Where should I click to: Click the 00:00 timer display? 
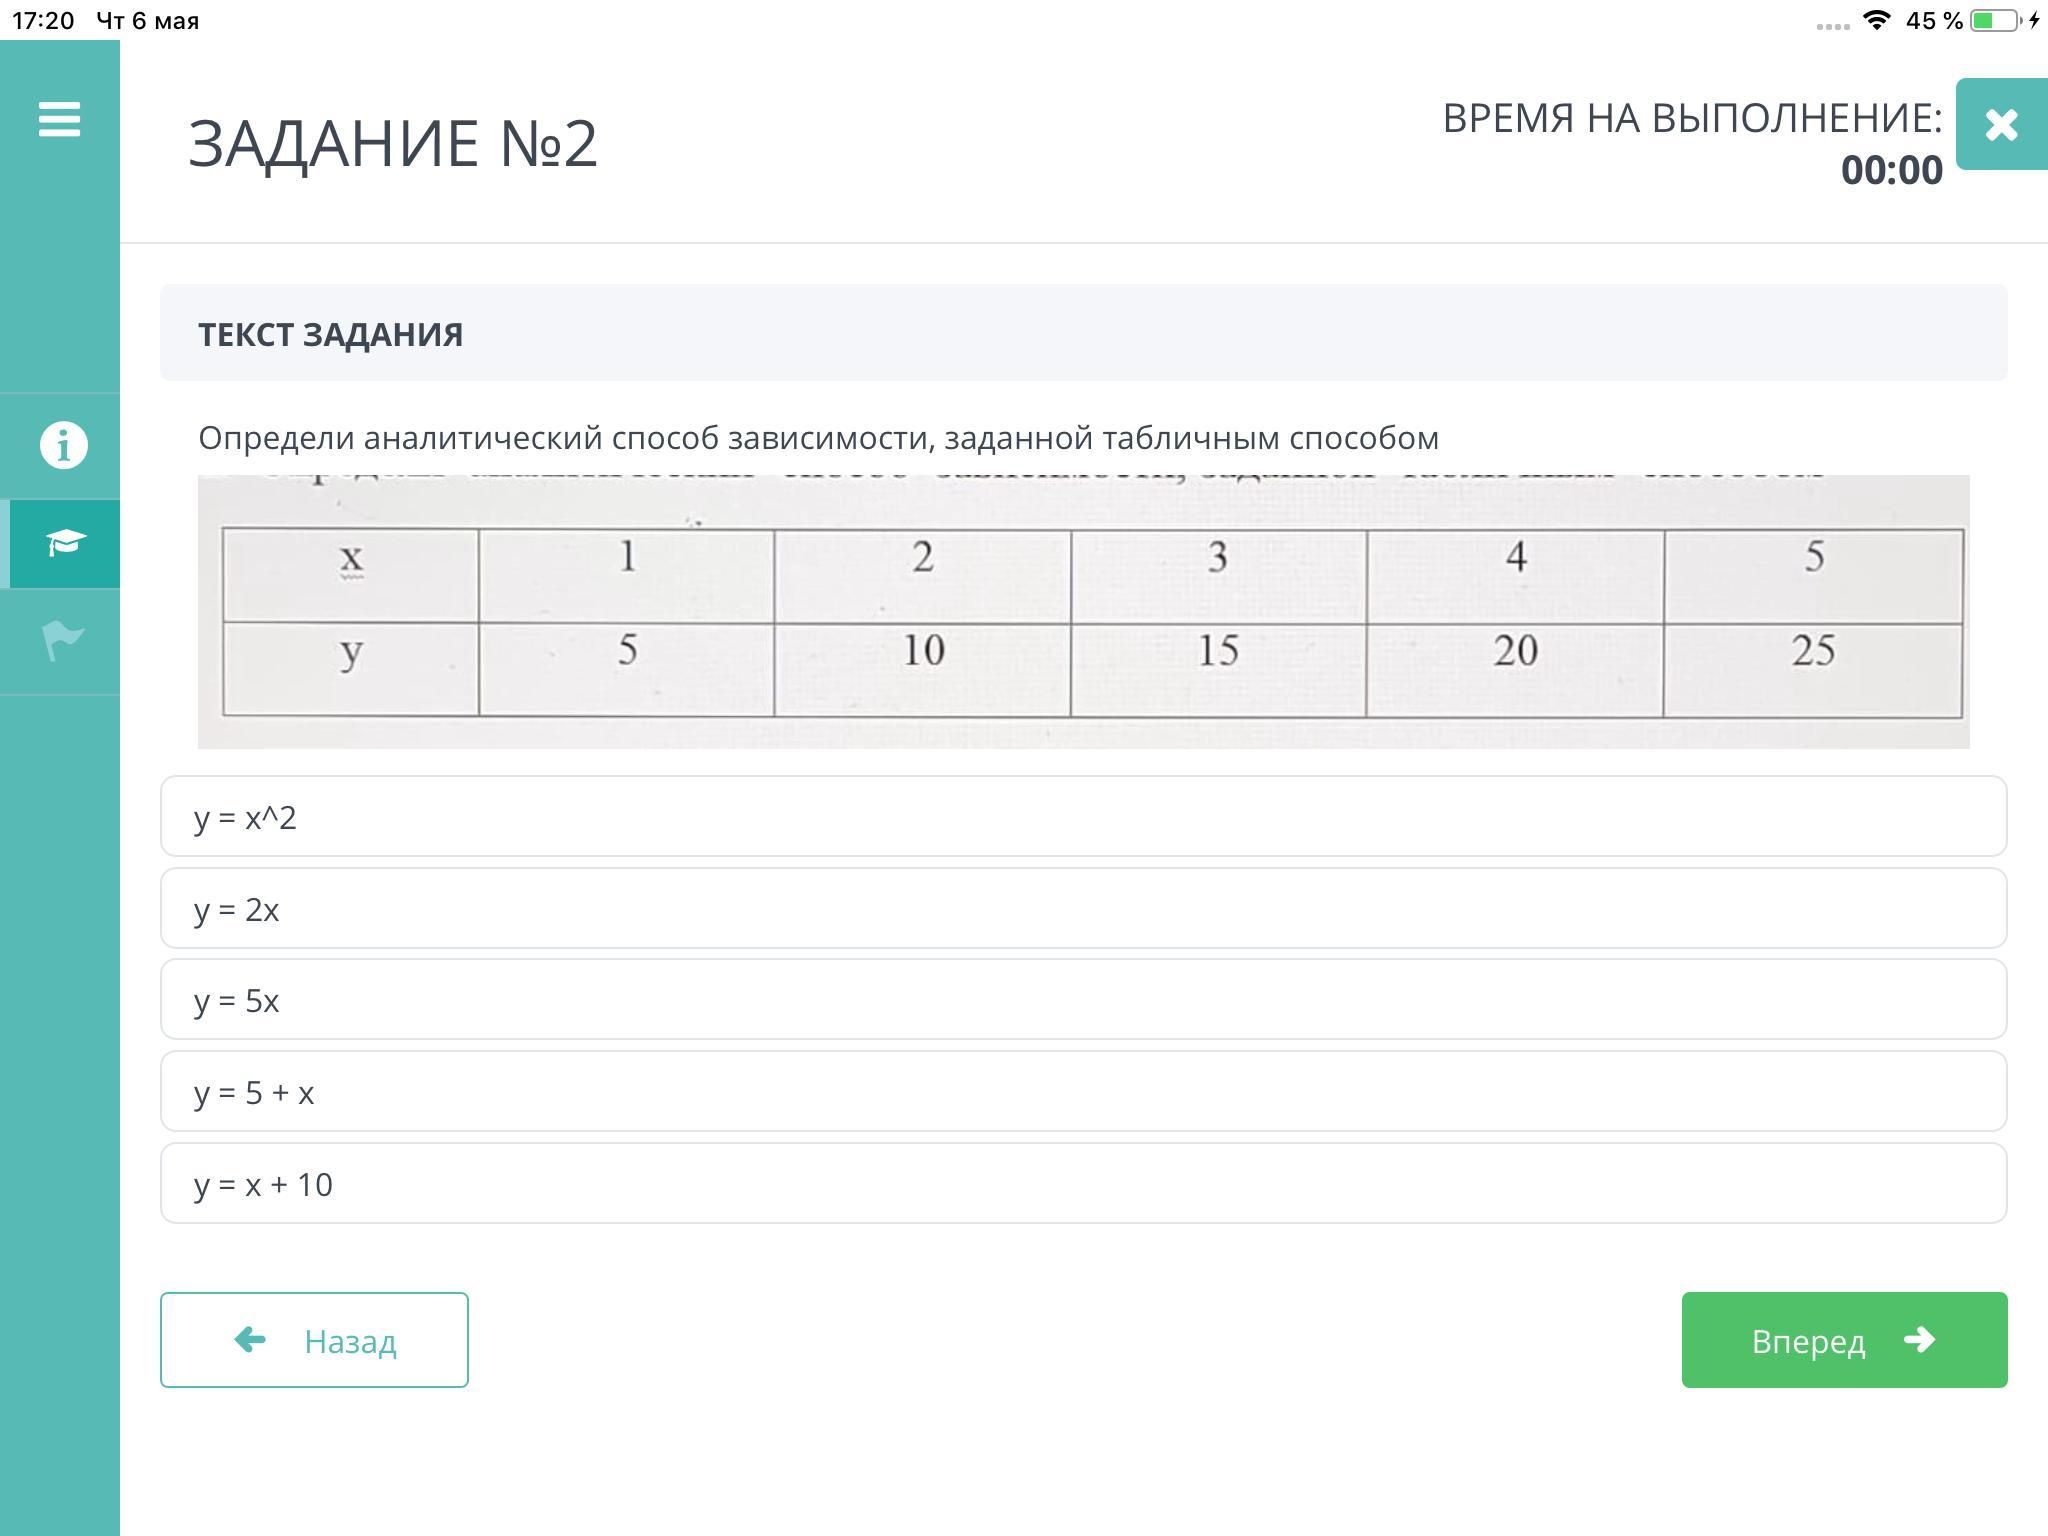1891,170
